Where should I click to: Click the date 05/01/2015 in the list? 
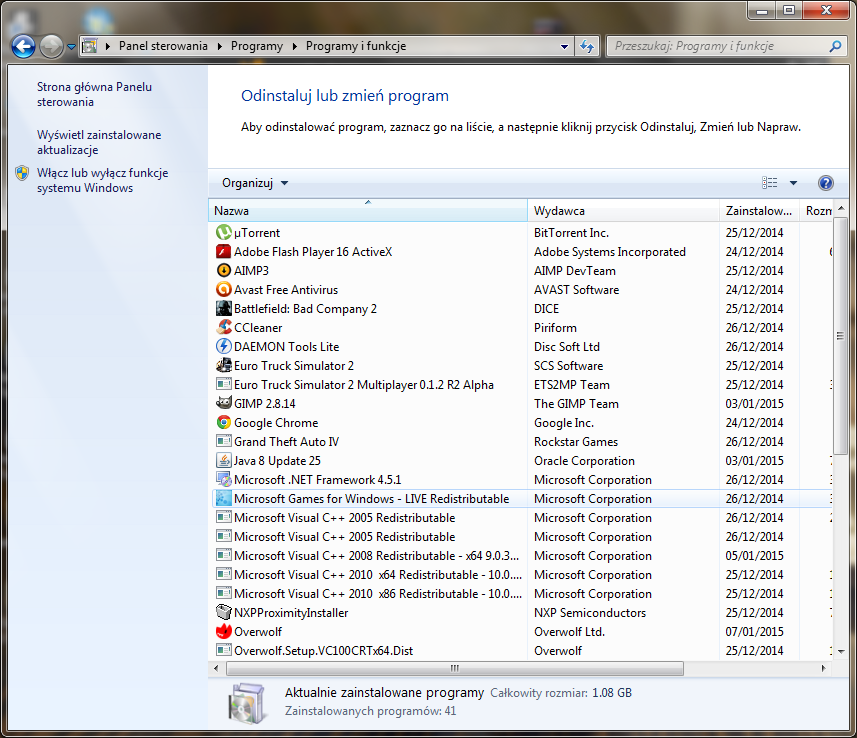[x=754, y=555]
